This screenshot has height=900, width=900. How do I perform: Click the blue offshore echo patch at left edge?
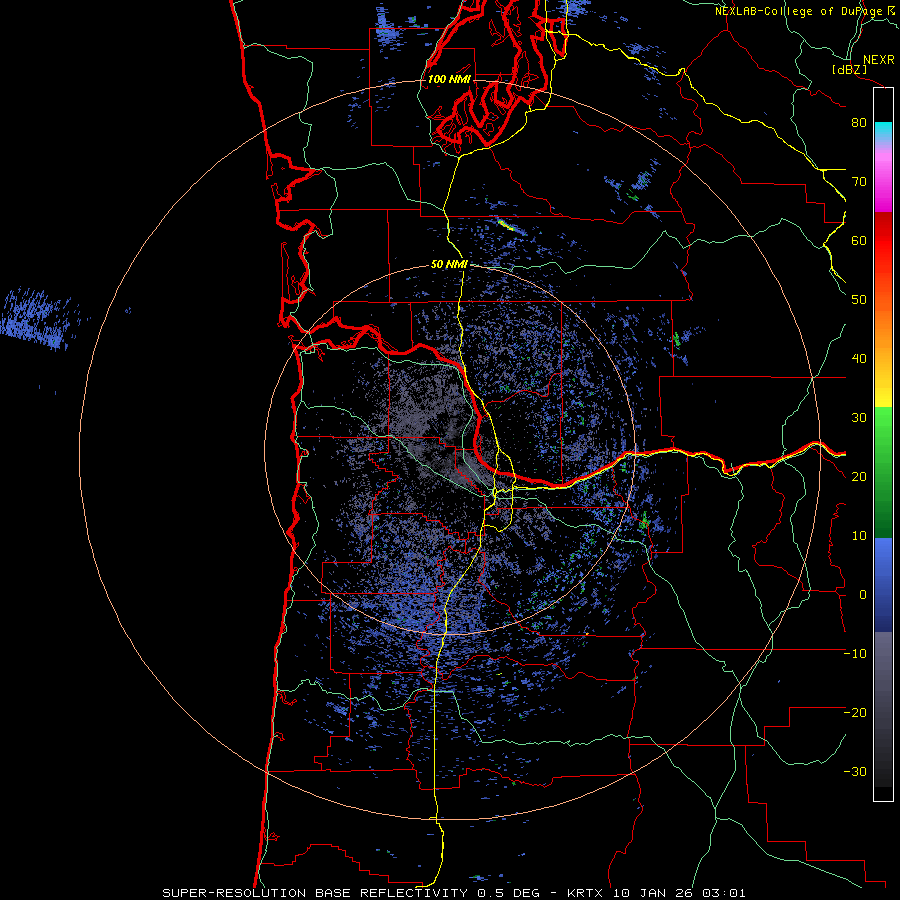click(x=36, y=319)
